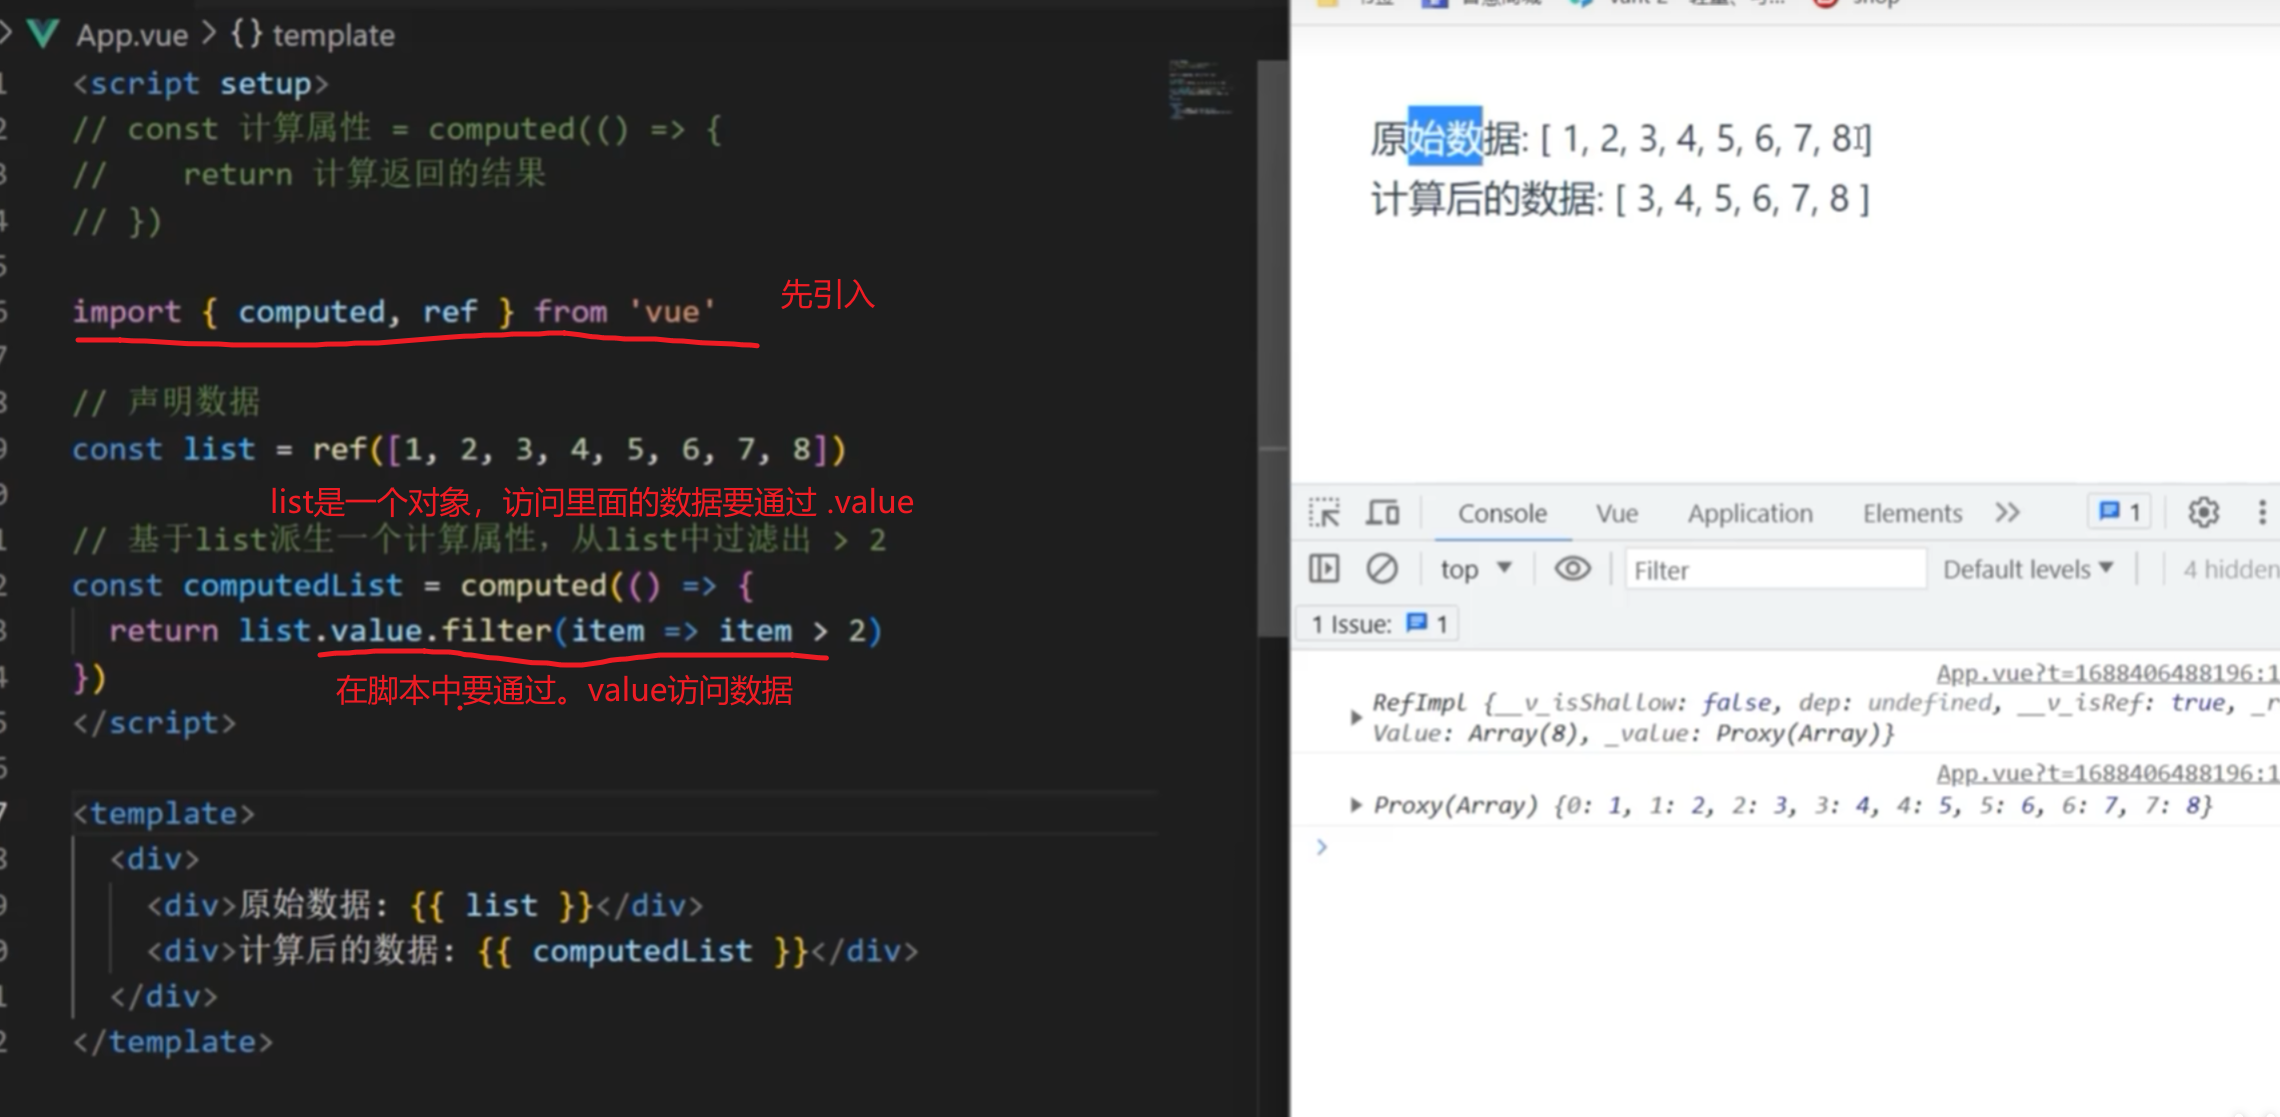Viewport: 2280px width, 1117px height.
Task: Switch to the Application tab
Action: pos(1749,513)
